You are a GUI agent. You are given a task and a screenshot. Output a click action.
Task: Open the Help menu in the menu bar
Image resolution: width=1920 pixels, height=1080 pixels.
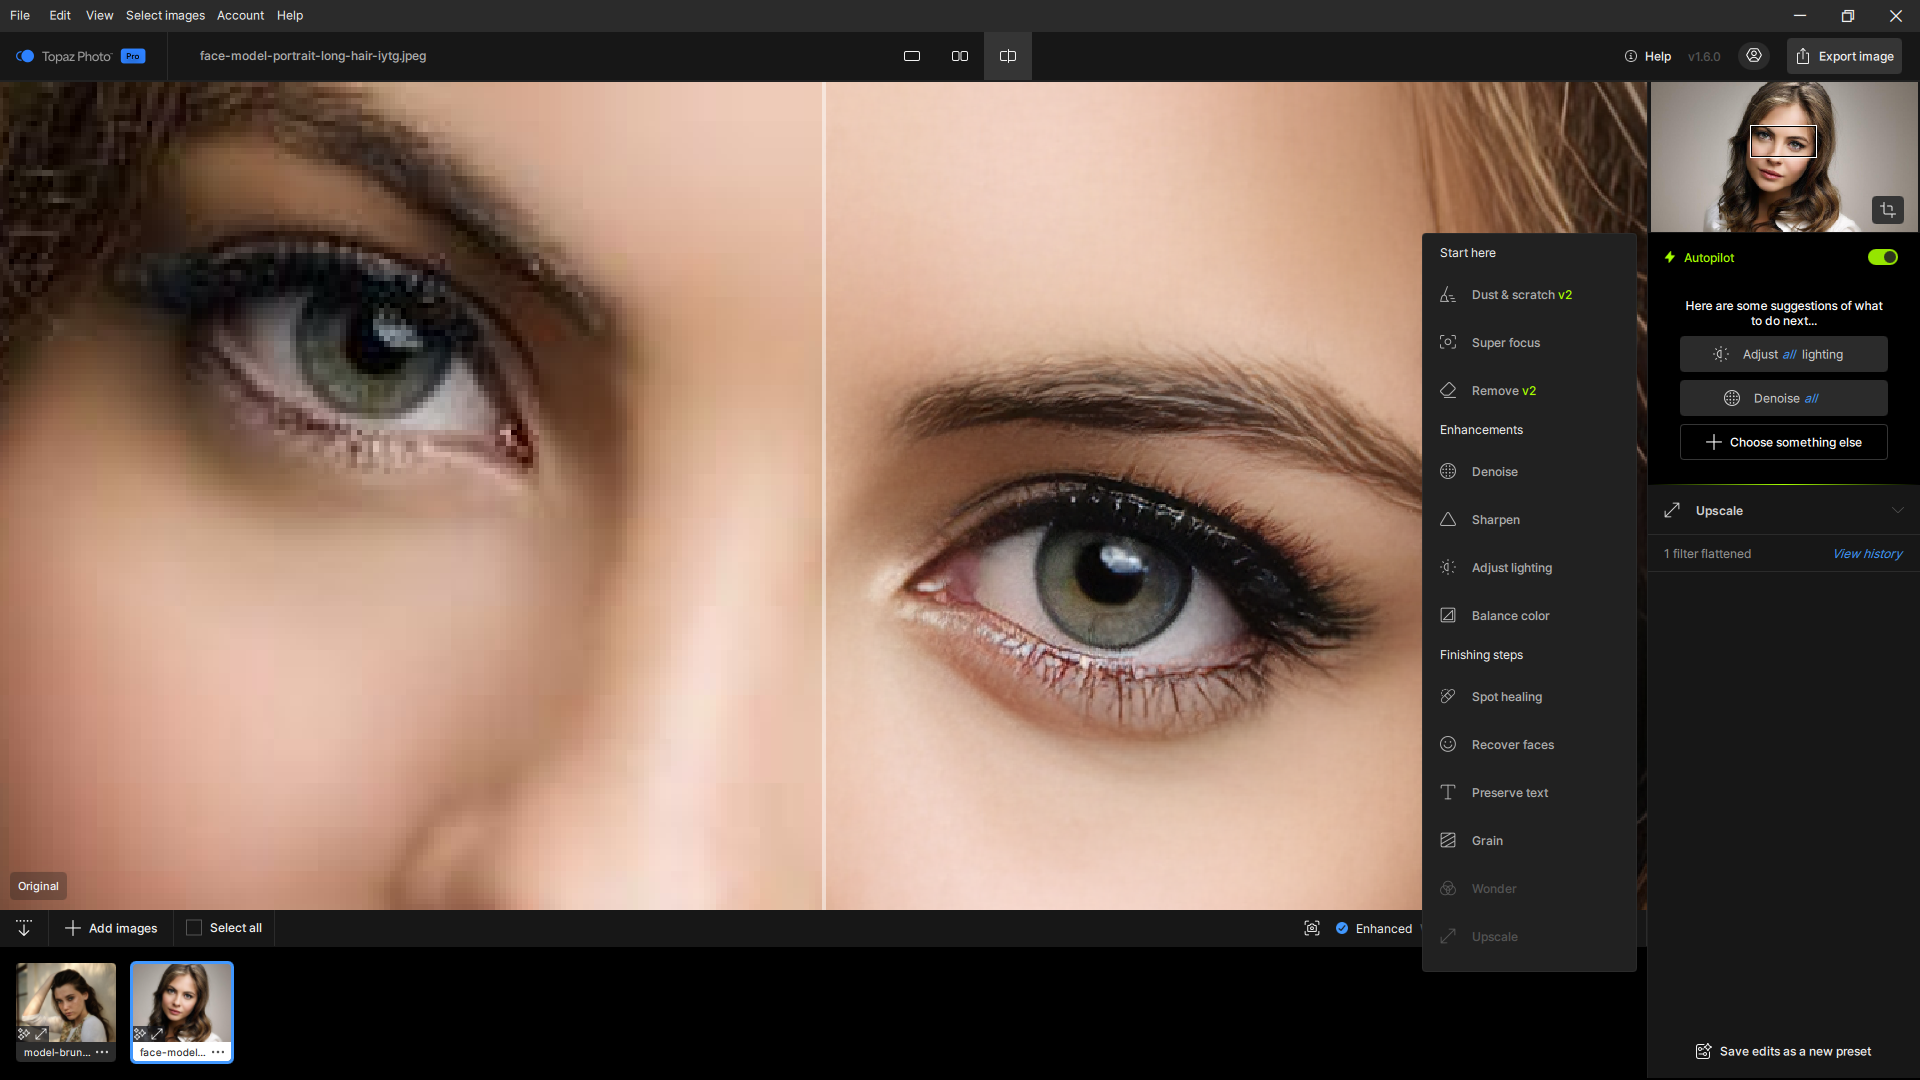tap(290, 15)
